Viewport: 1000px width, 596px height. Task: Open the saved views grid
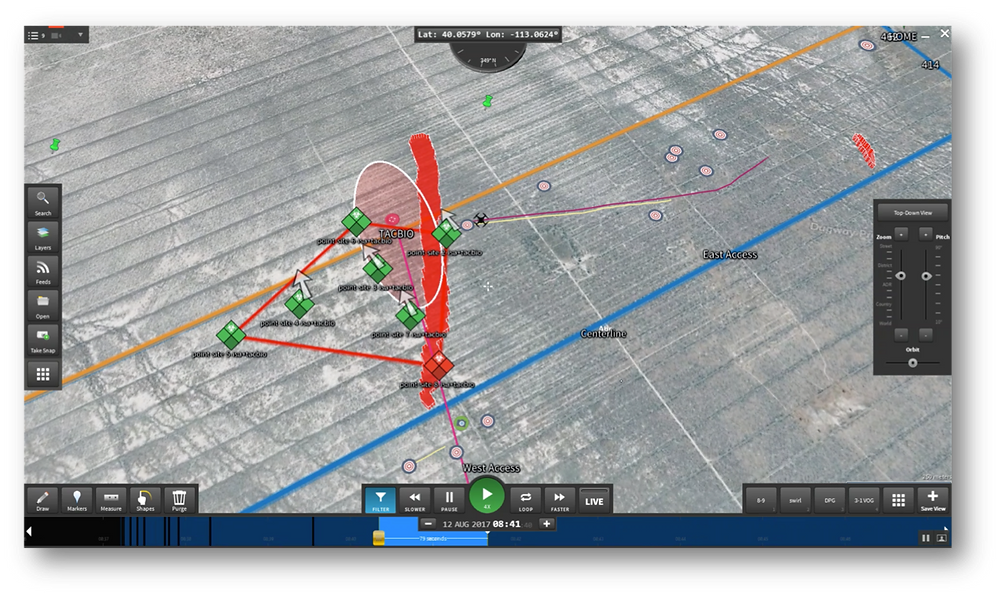coord(899,500)
